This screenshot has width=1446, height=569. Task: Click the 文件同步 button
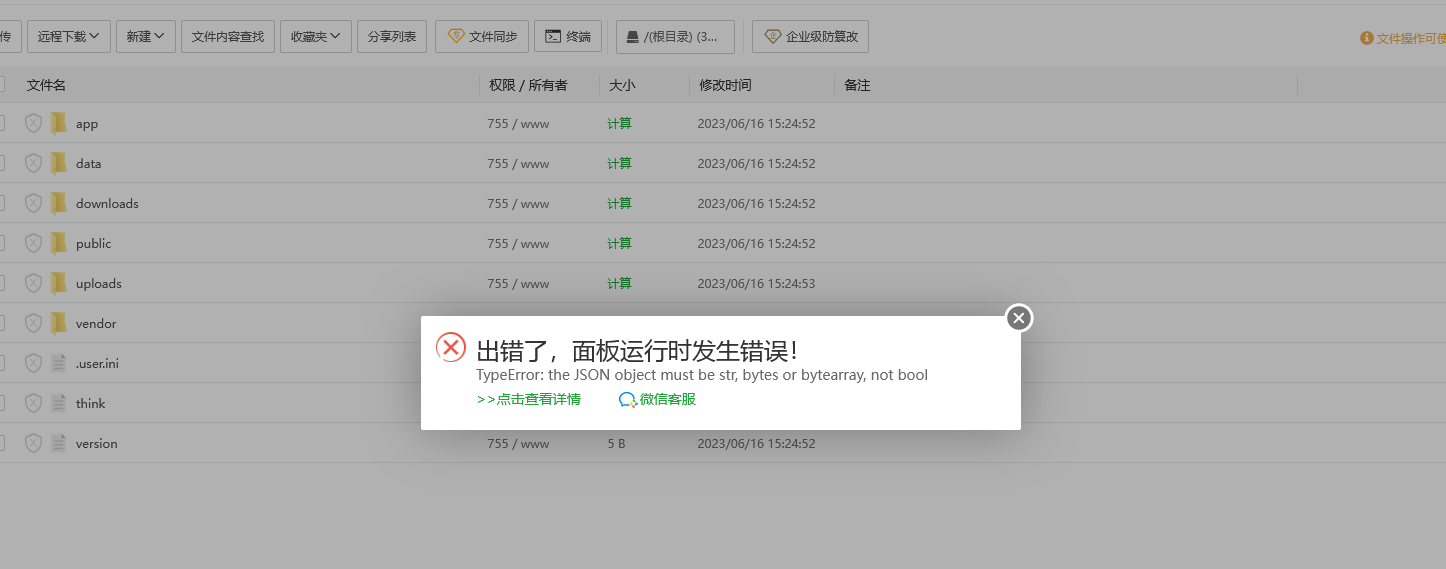tap(482, 36)
